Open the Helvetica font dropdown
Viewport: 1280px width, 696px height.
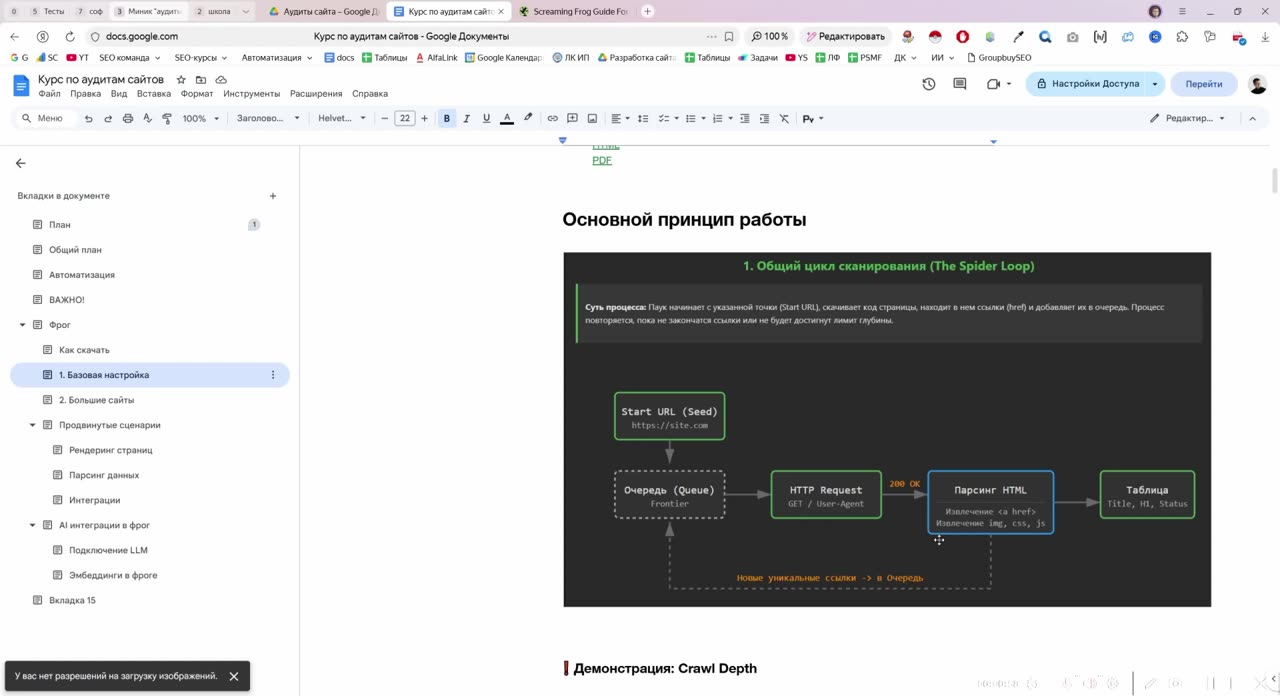tap(342, 118)
